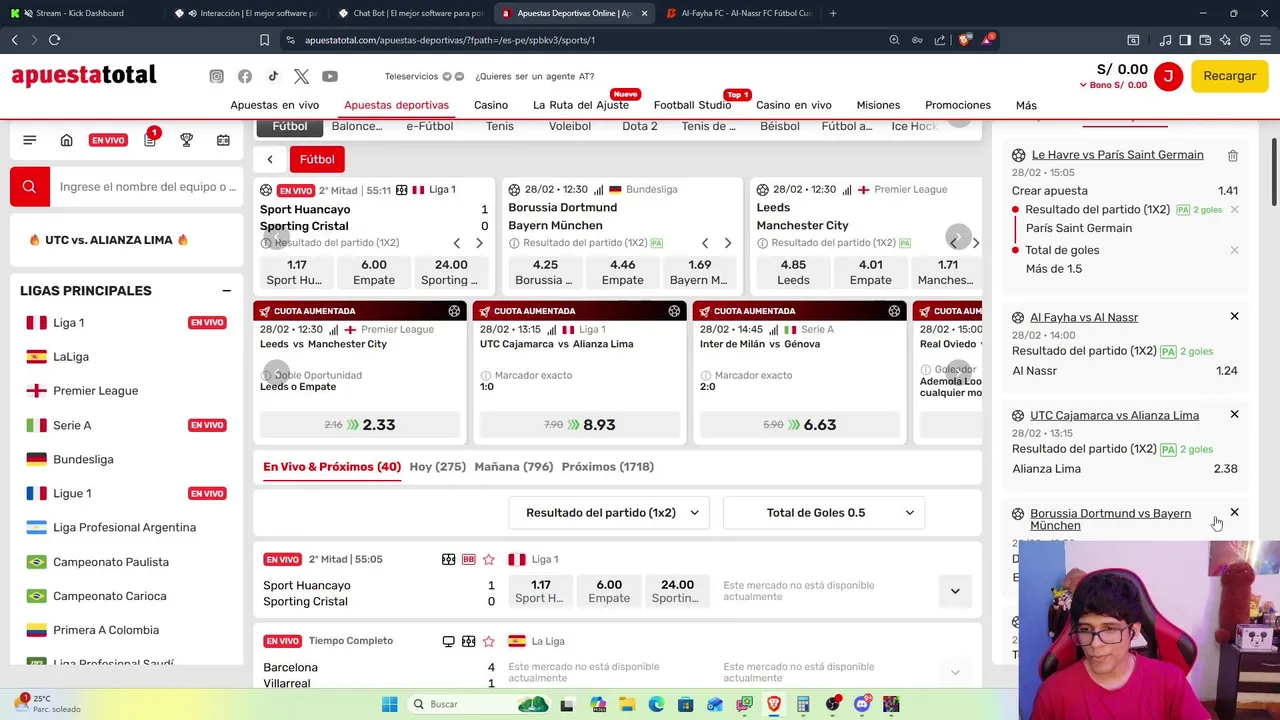Switch to Apuestas en vivo menu

coord(274,105)
